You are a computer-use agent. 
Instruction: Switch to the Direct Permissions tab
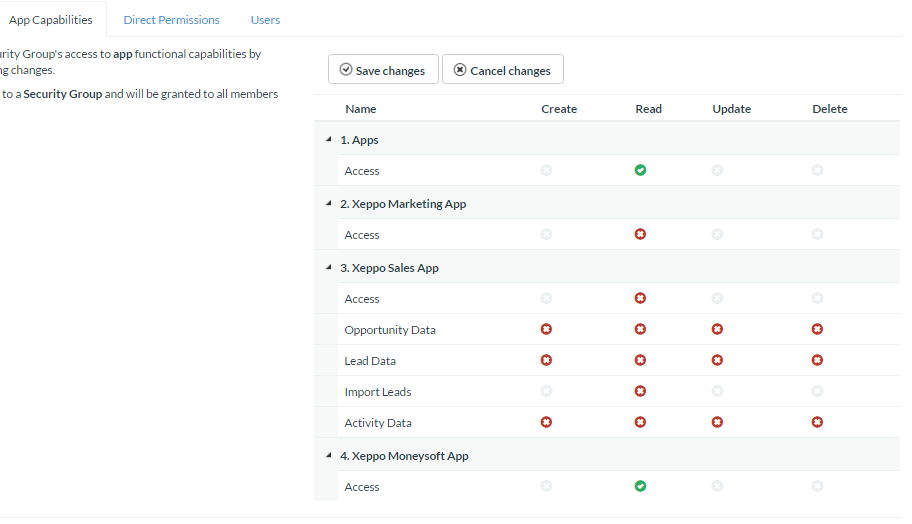coord(171,20)
